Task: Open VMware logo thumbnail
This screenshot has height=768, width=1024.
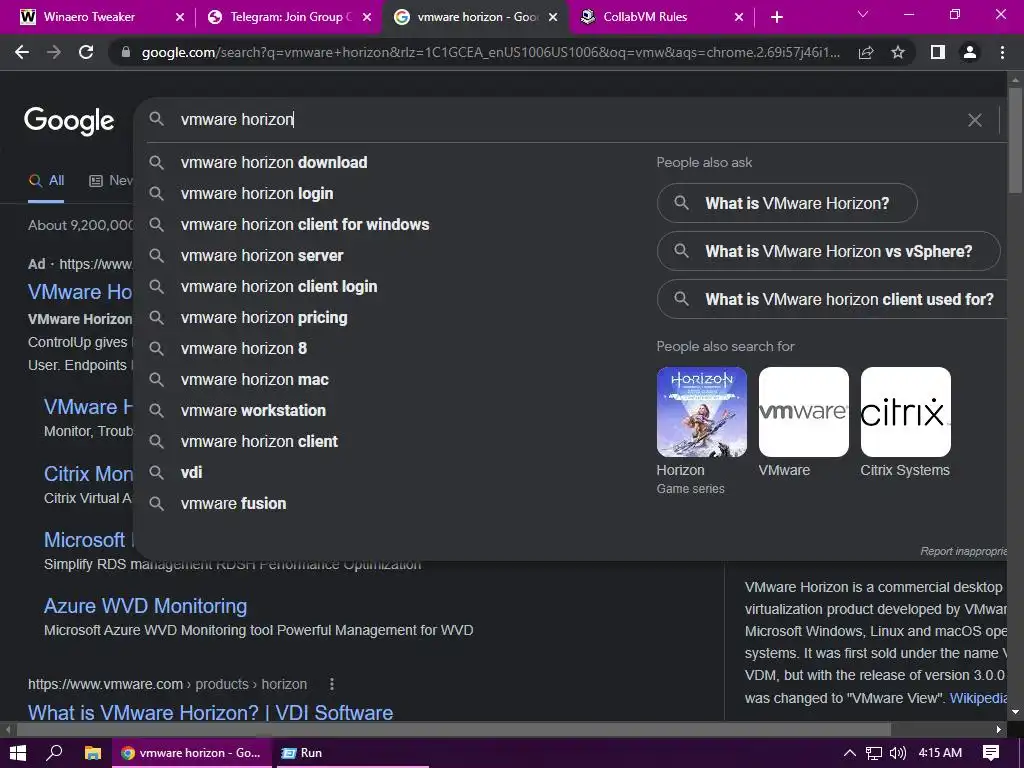Action: pos(803,412)
